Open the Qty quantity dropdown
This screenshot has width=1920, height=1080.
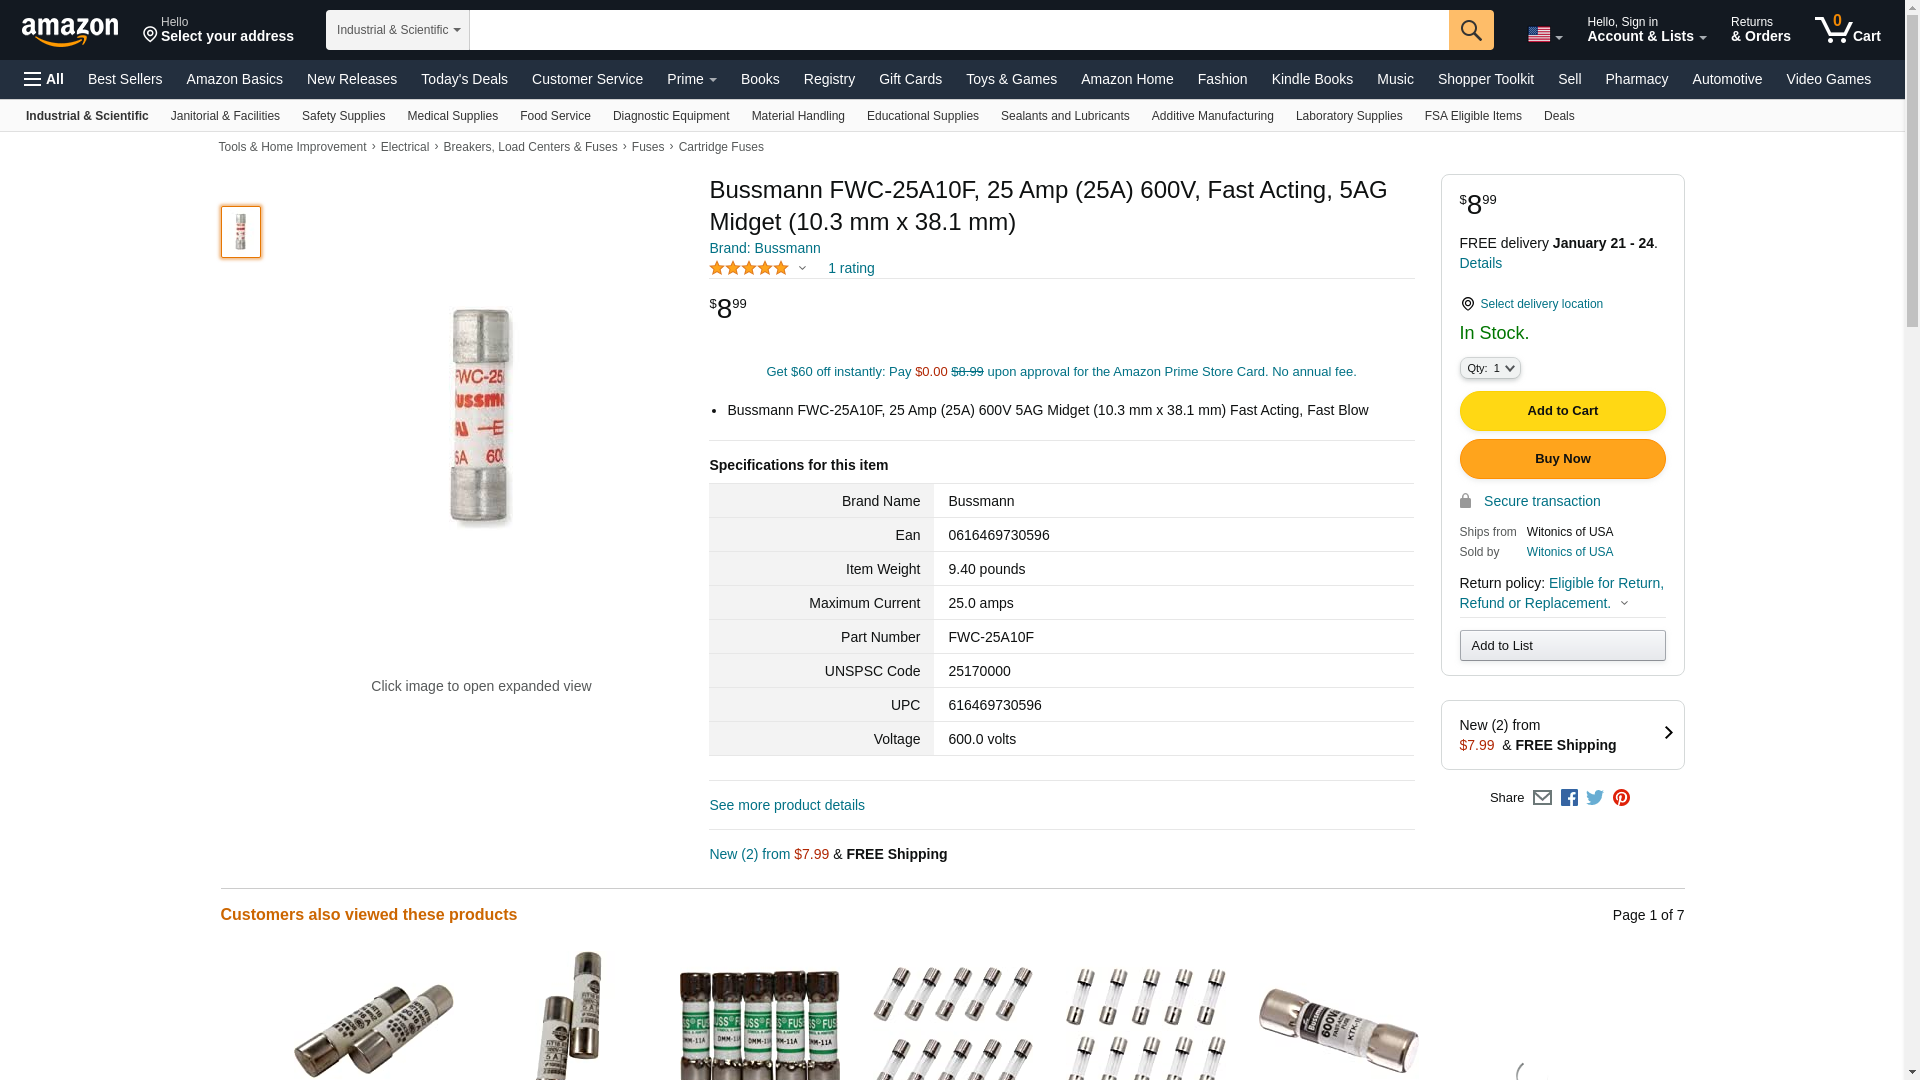1490,368
